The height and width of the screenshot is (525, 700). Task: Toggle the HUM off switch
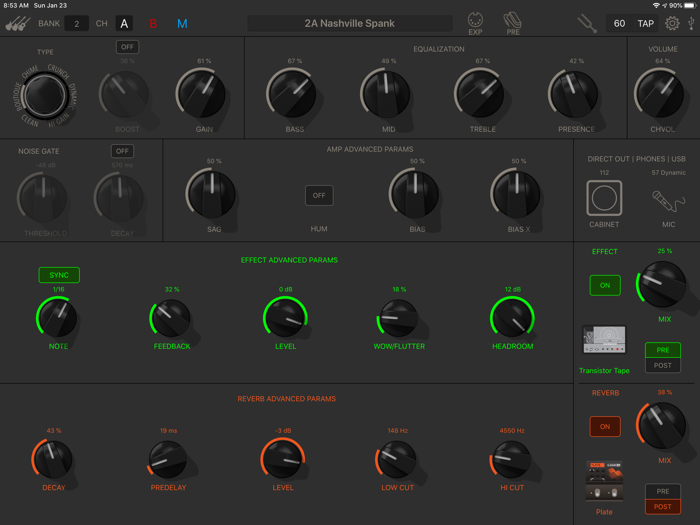click(x=319, y=196)
